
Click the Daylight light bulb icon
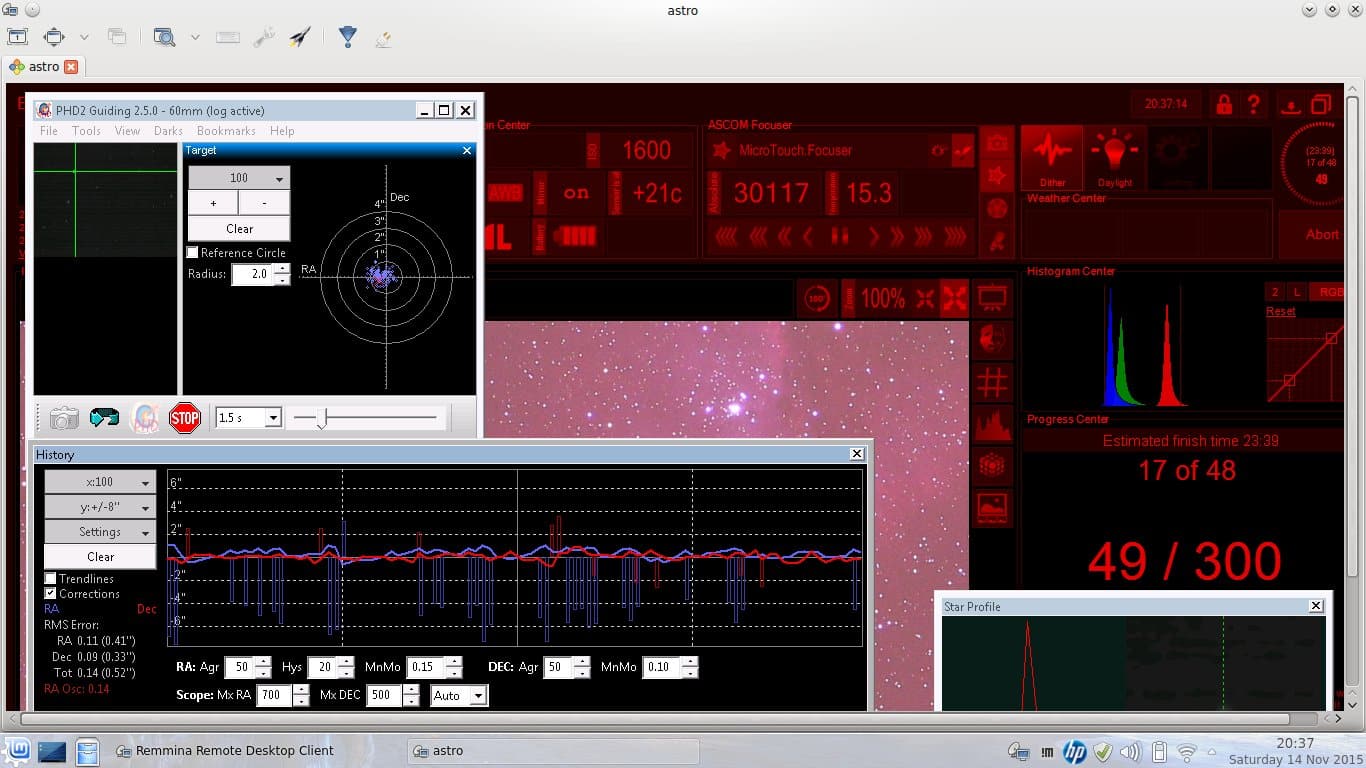[1114, 157]
